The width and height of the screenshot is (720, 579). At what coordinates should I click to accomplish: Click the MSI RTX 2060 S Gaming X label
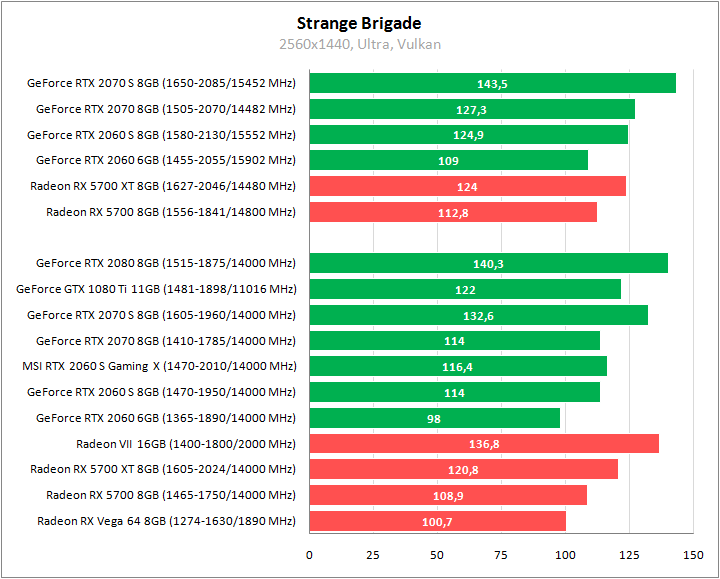(x=159, y=367)
